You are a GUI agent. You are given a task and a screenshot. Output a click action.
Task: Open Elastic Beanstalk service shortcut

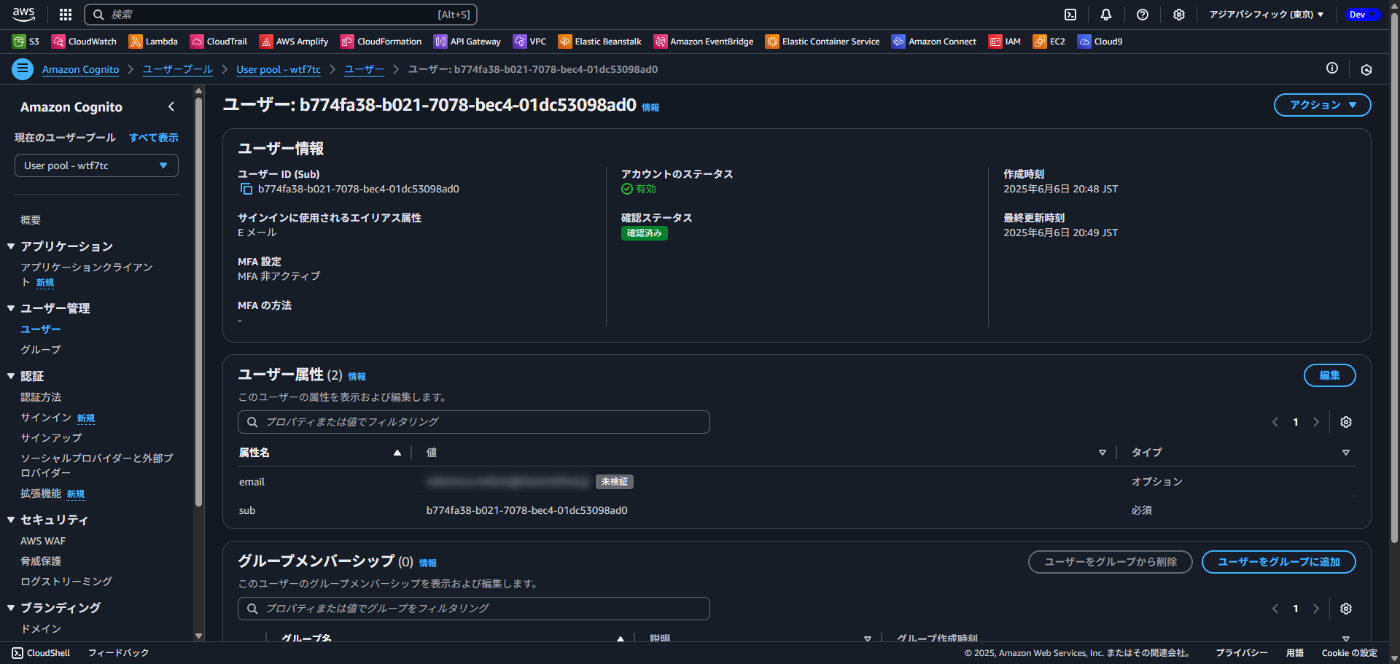601,42
